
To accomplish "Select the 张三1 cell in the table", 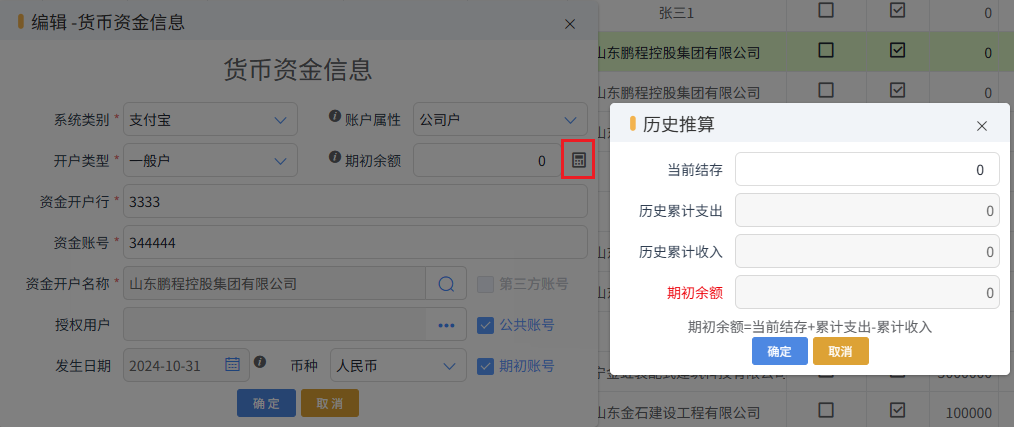I will [x=676, y=12].
